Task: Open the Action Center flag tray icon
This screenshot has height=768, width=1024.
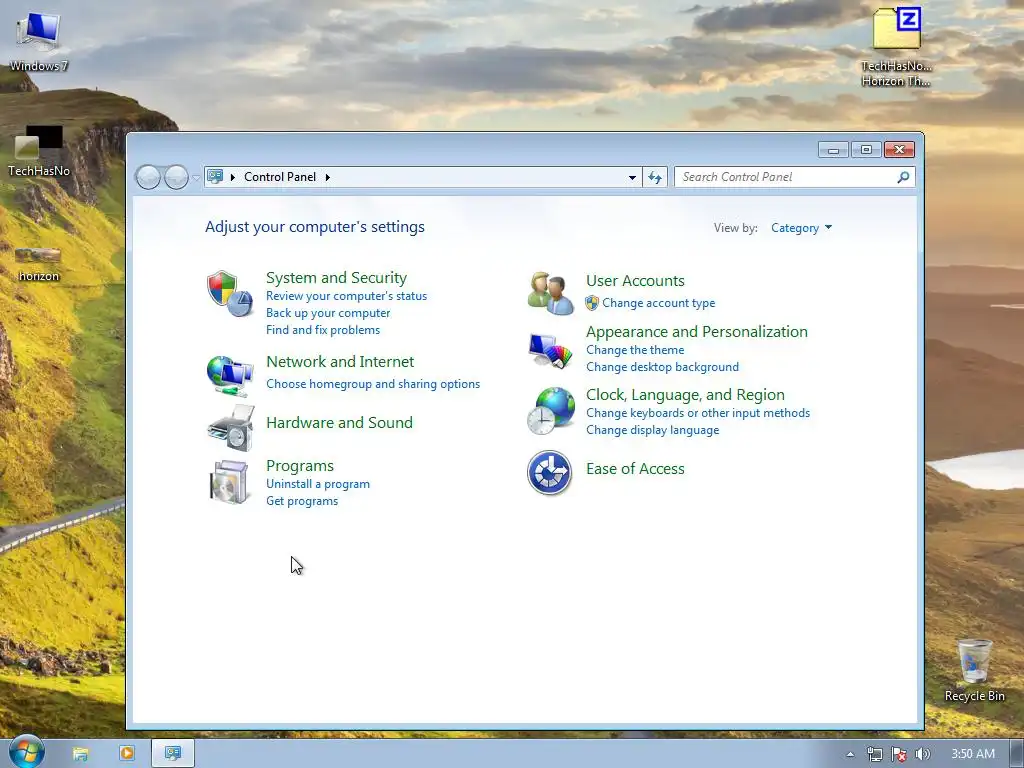Action: [x=899, y=754]
